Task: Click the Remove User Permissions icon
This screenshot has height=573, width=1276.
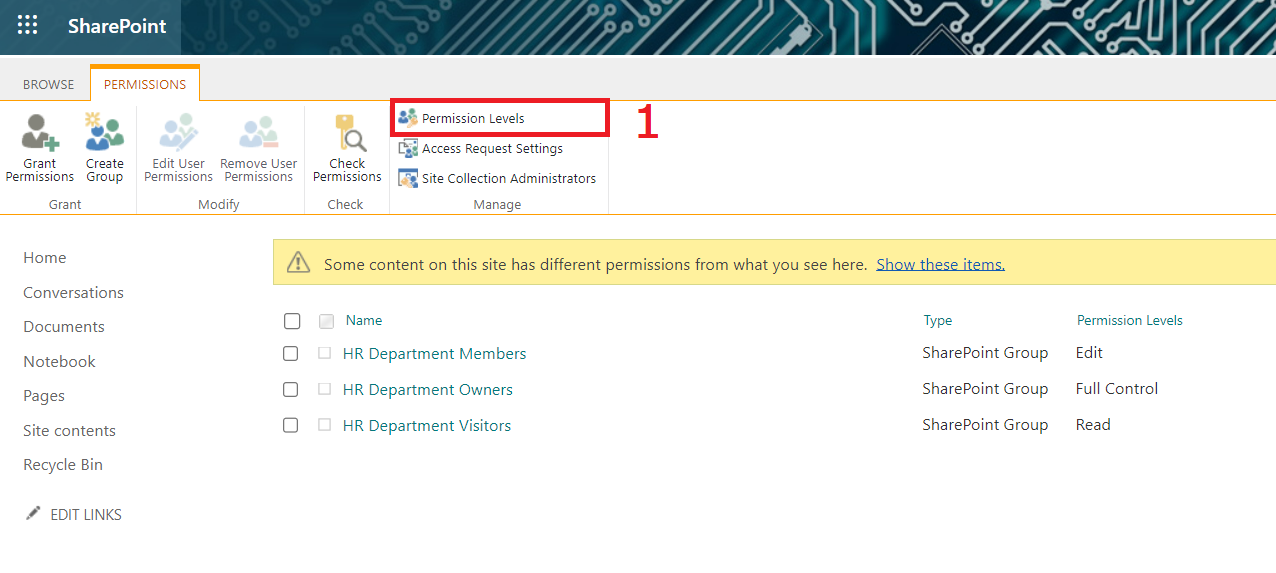Action: (x=258, y=133)
